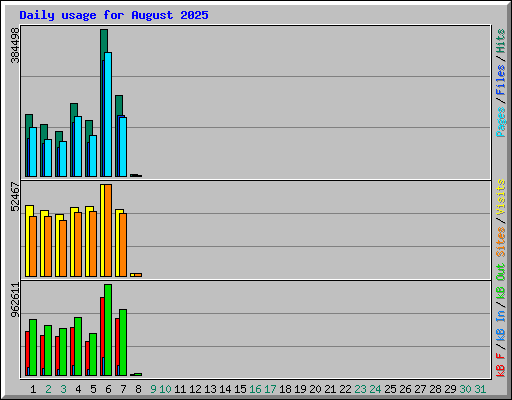Viewport: 512px width, 400px height.
Task: Click the 'Sites' legend label
Action: pyautogui.click(x=501, y=242)
